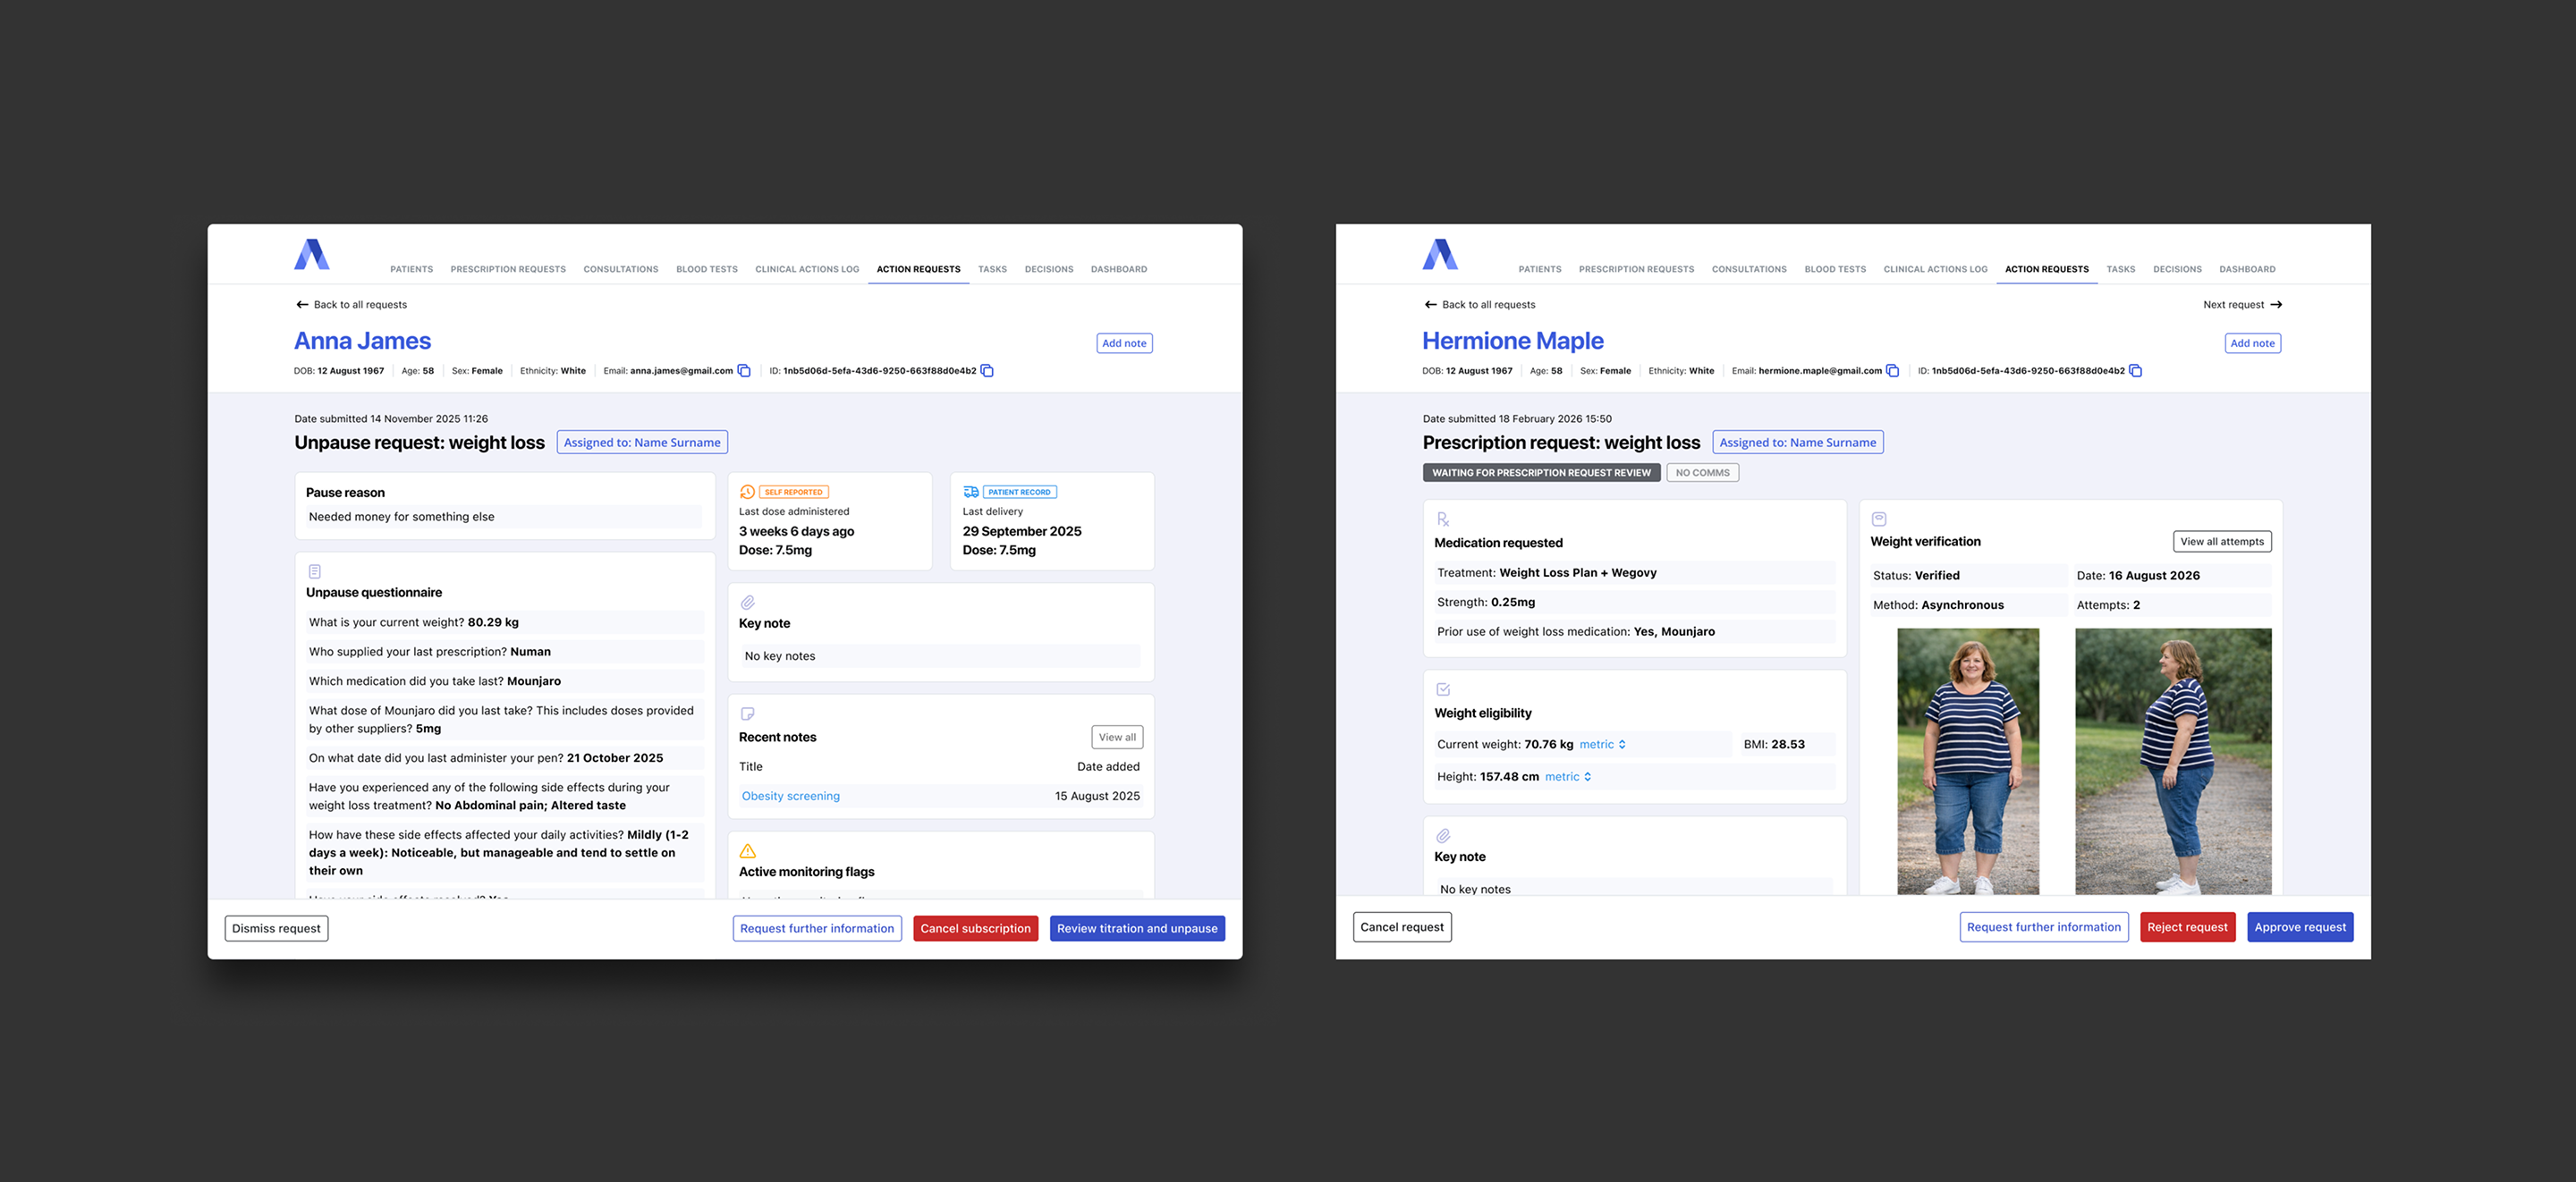Click the patient record delivery truck icon
Viewport: 2576px width, 1182px height.
[970, 492]
